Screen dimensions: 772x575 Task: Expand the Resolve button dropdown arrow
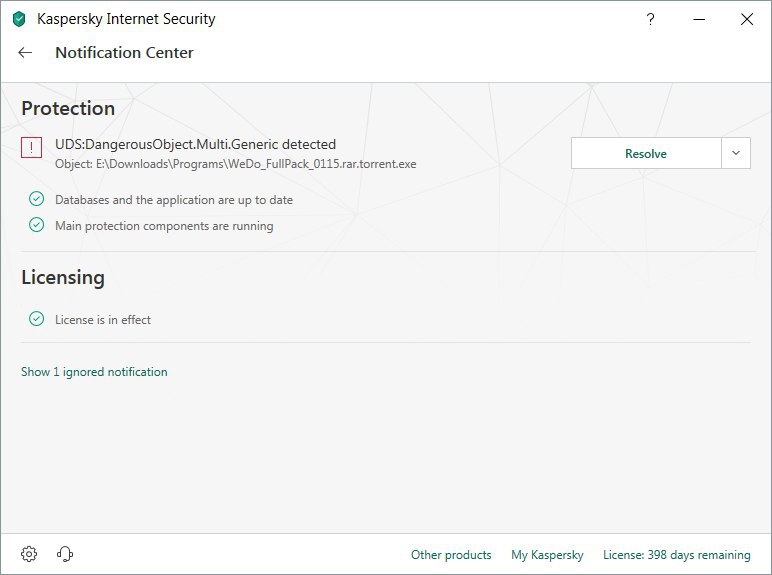pyautogui.click(x=735, y=153)
